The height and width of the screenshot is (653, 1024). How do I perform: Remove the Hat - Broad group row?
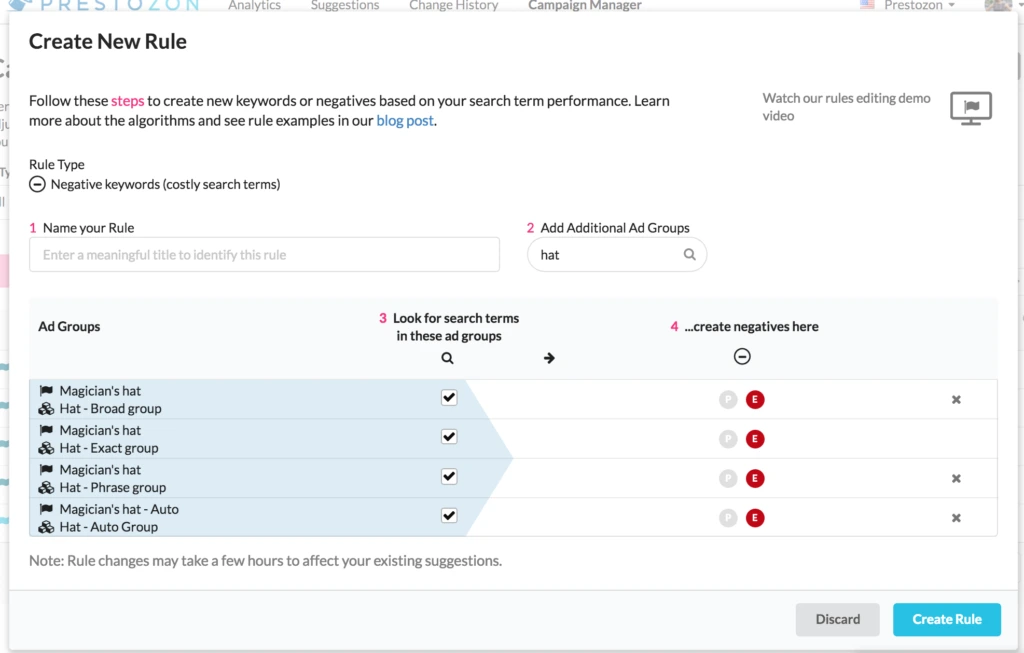(x=956, y=400)
